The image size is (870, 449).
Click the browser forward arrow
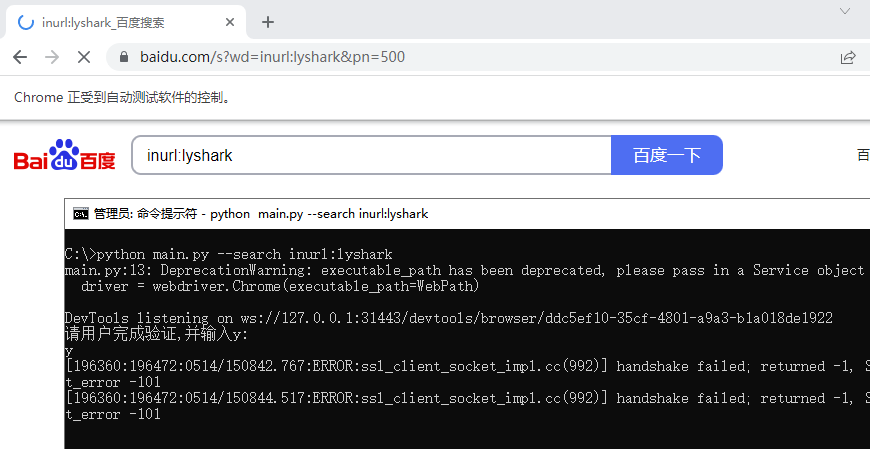point(52,57)
